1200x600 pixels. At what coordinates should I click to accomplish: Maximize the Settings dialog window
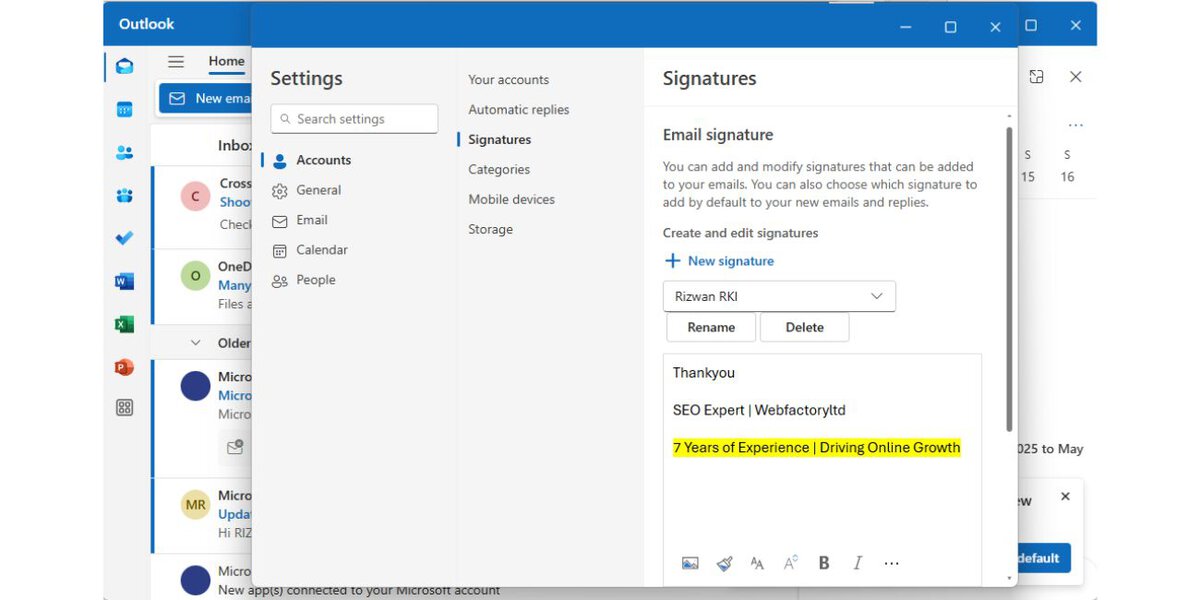pyautogui.click(x=950, y=27)
